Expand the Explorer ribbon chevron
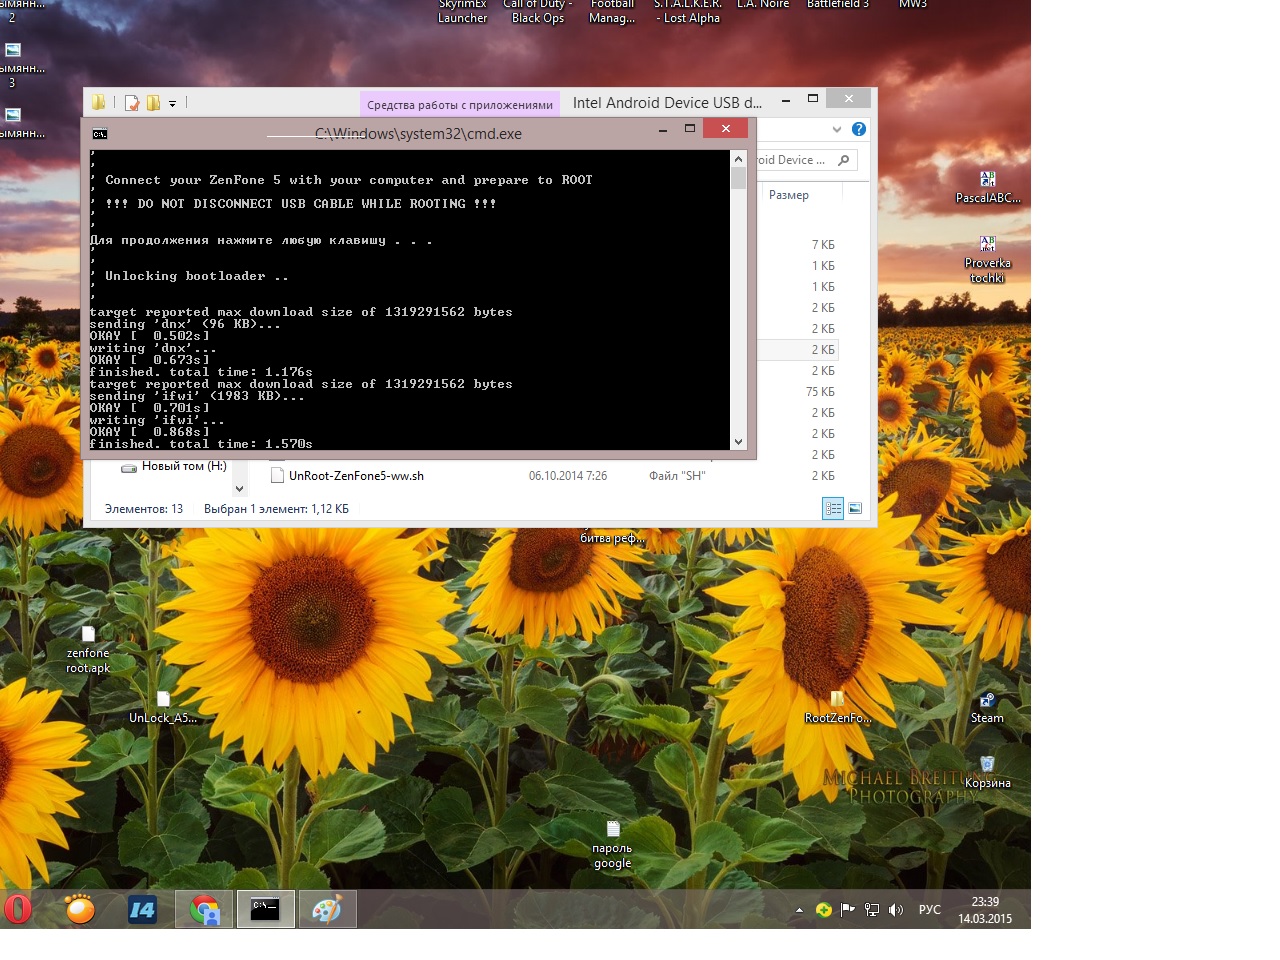 (836, 129)
